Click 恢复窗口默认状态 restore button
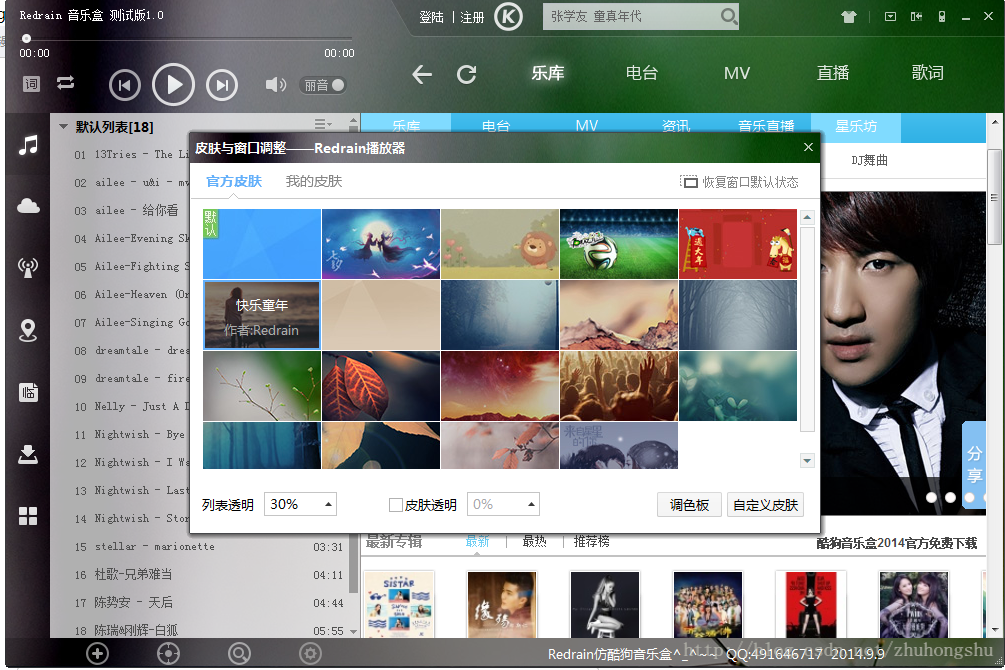The image size is (1005, 670). click(x=739, y=182)
